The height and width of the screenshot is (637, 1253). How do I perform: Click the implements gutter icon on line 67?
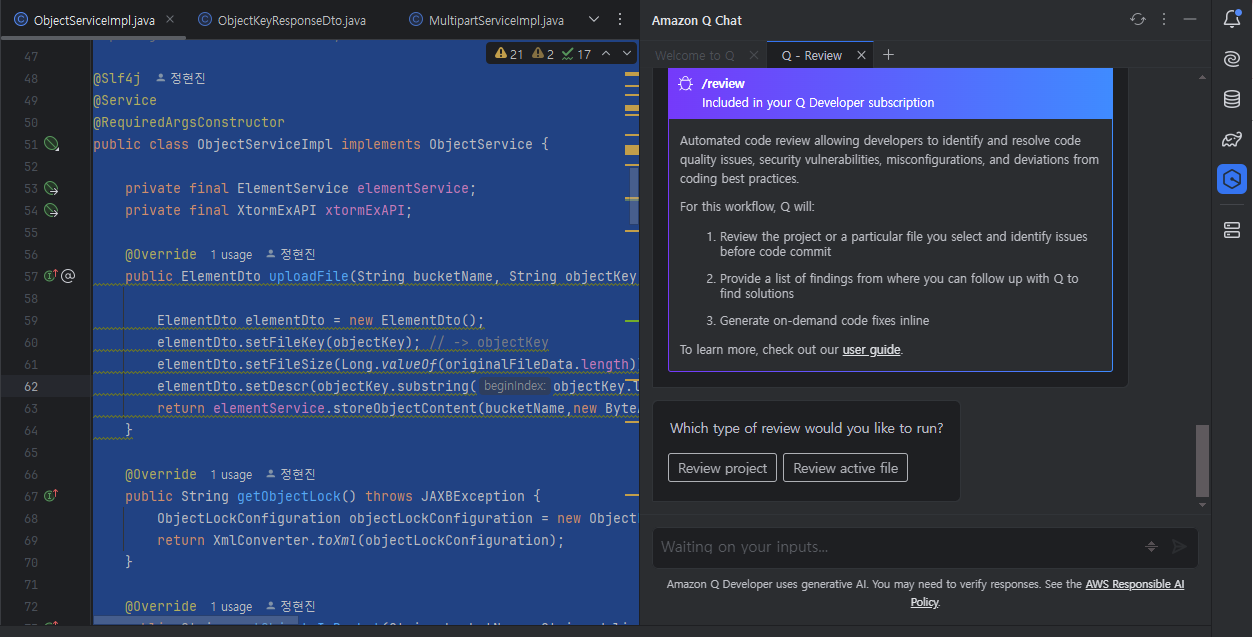coord(50,496)
